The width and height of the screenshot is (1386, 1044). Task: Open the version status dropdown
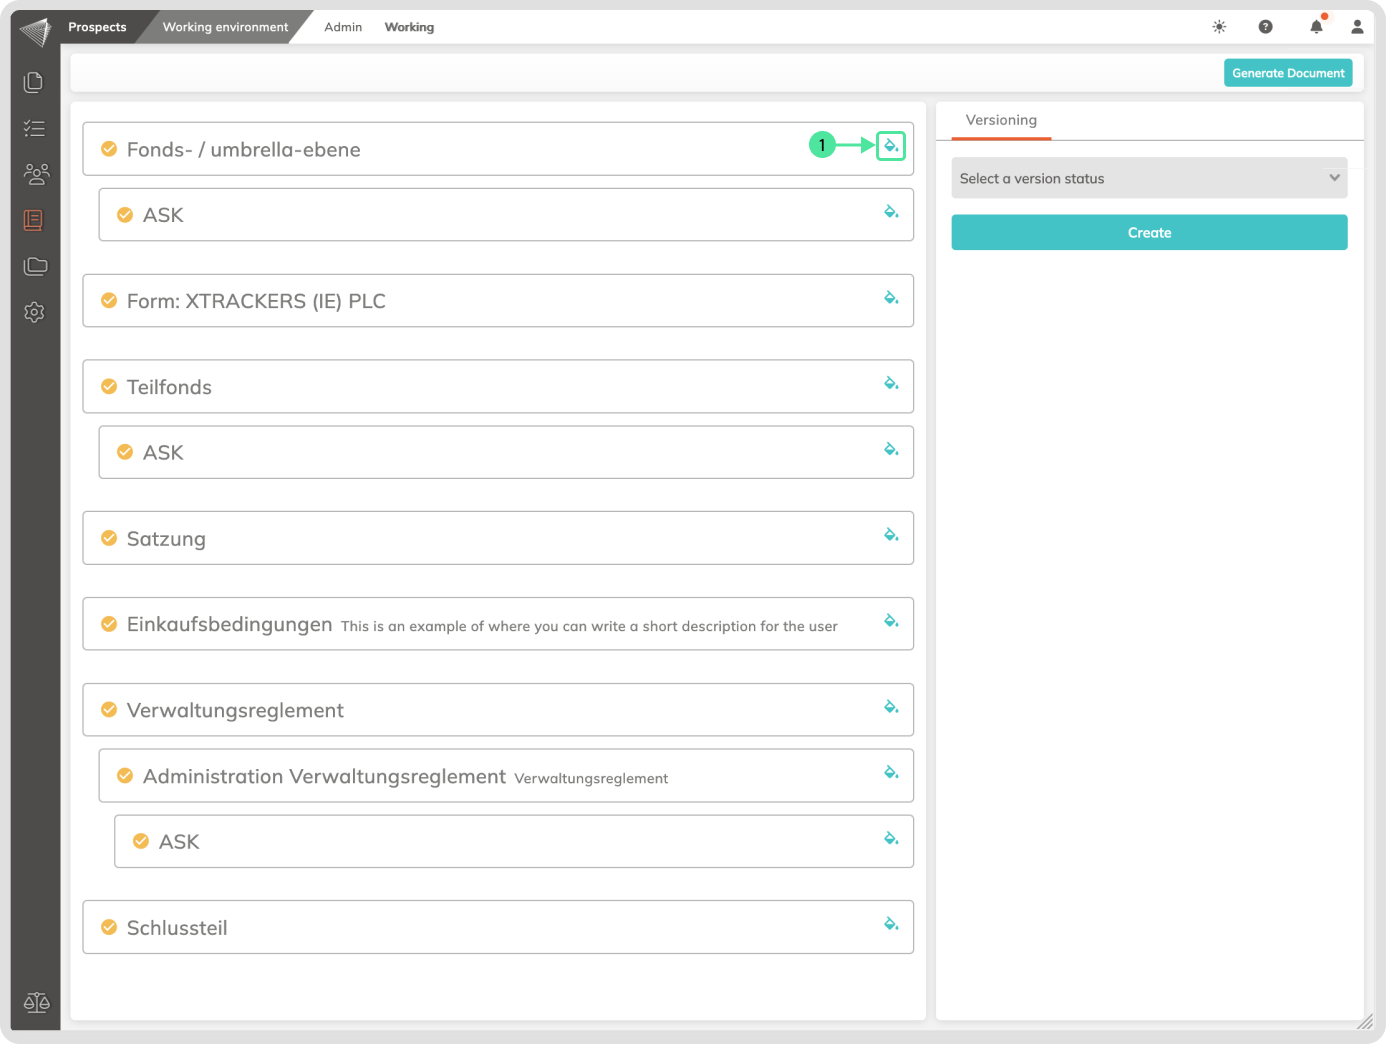pyautogui.click(x=1149, y=178)
